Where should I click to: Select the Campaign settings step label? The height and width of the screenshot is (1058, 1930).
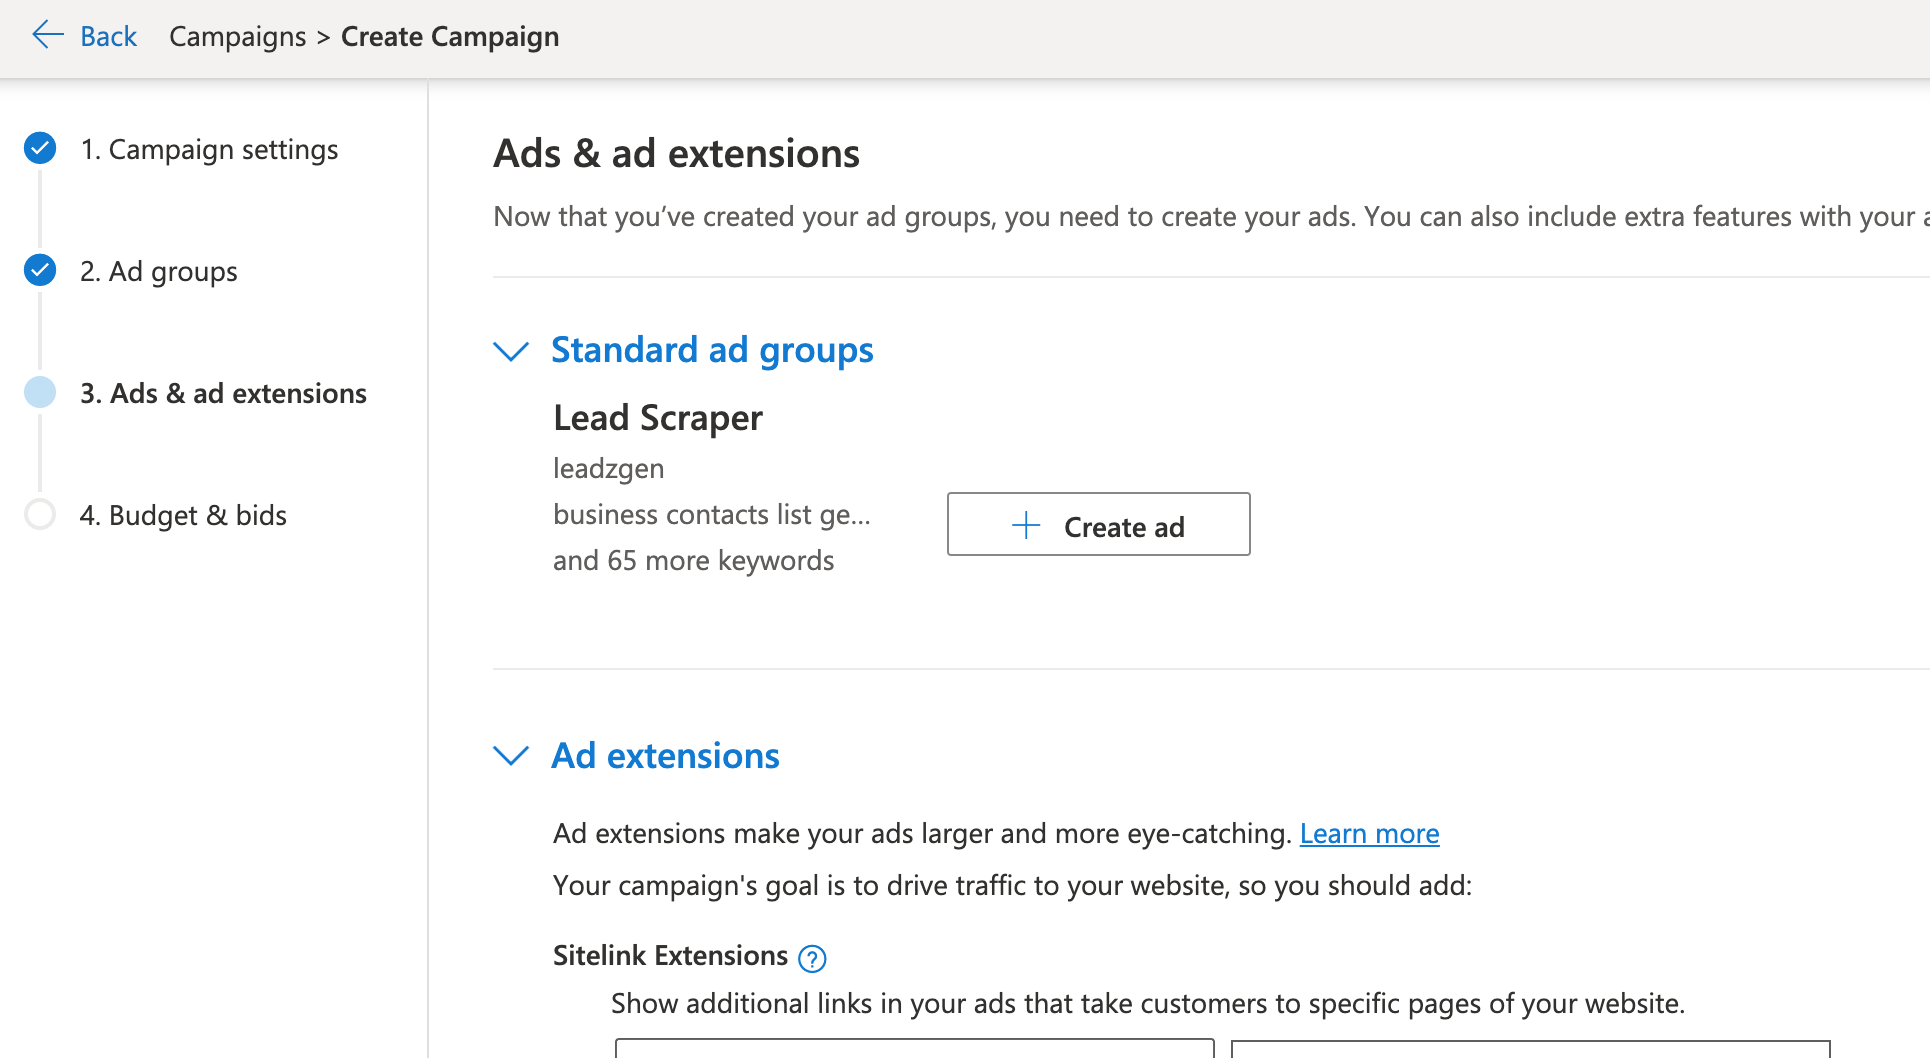click(209, 148)
